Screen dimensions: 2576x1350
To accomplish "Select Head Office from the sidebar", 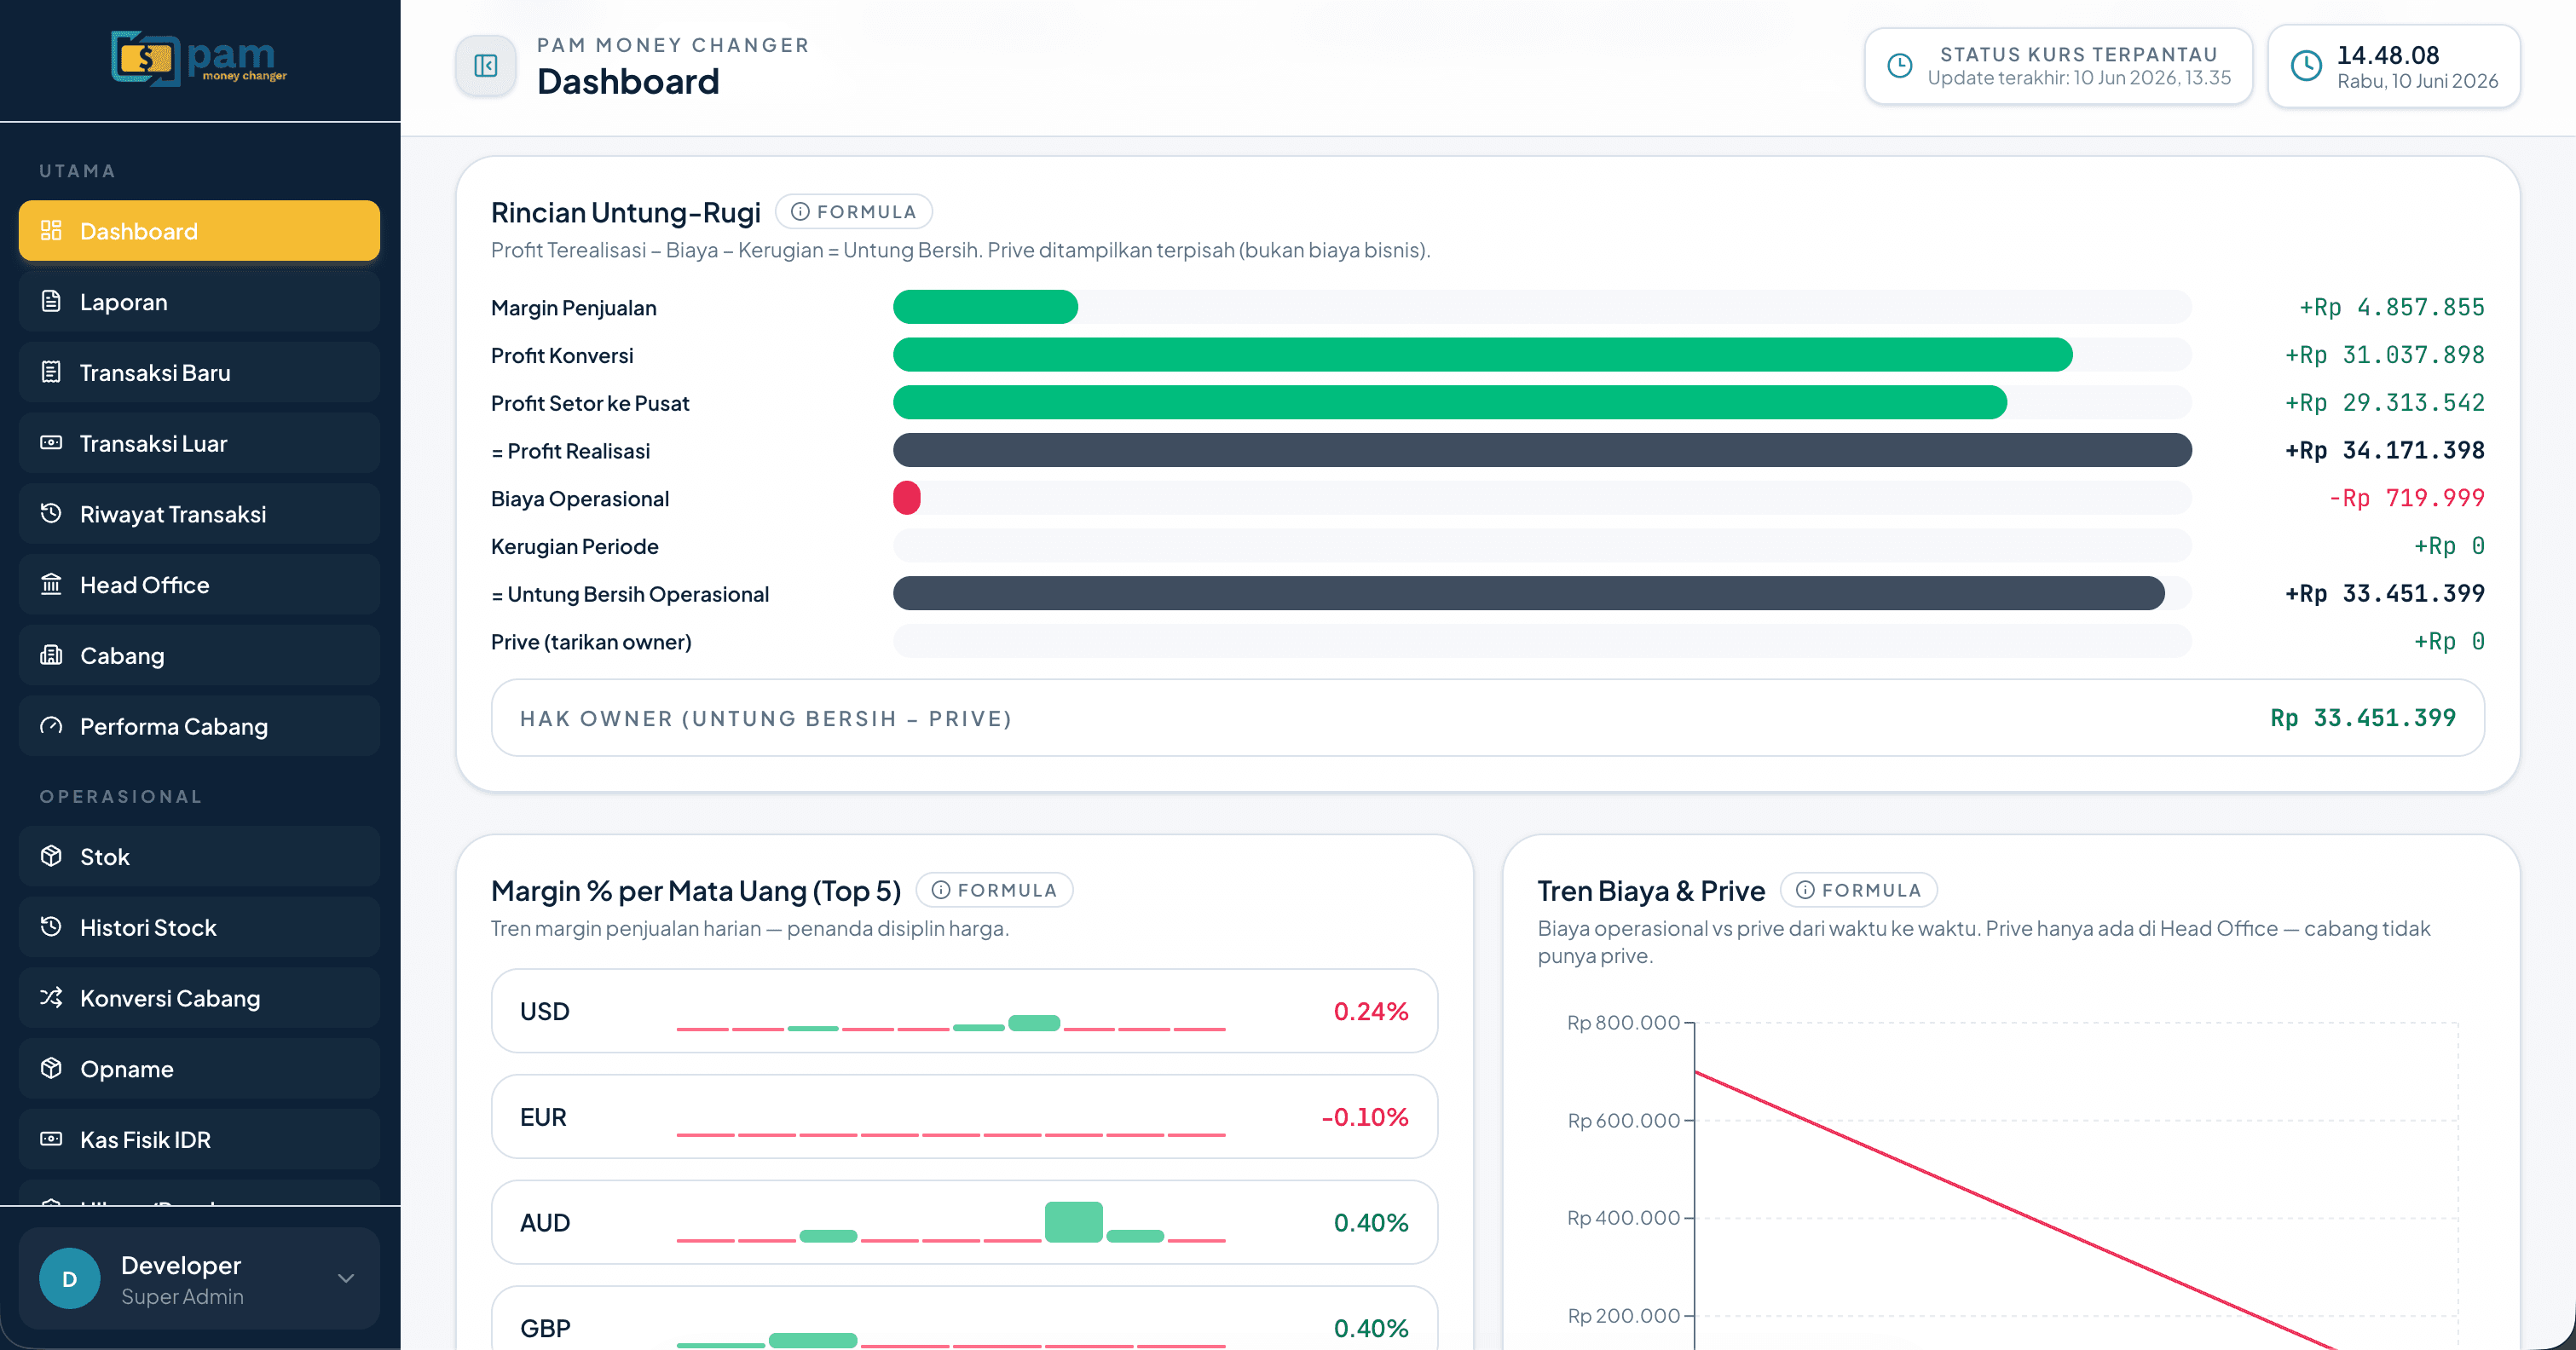I will click(x=199, y=584).
